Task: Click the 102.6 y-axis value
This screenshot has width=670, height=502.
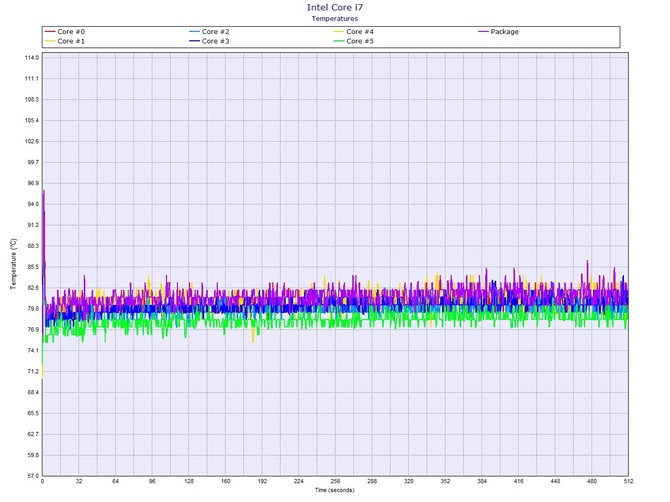Action: click(x=32, y=141)
